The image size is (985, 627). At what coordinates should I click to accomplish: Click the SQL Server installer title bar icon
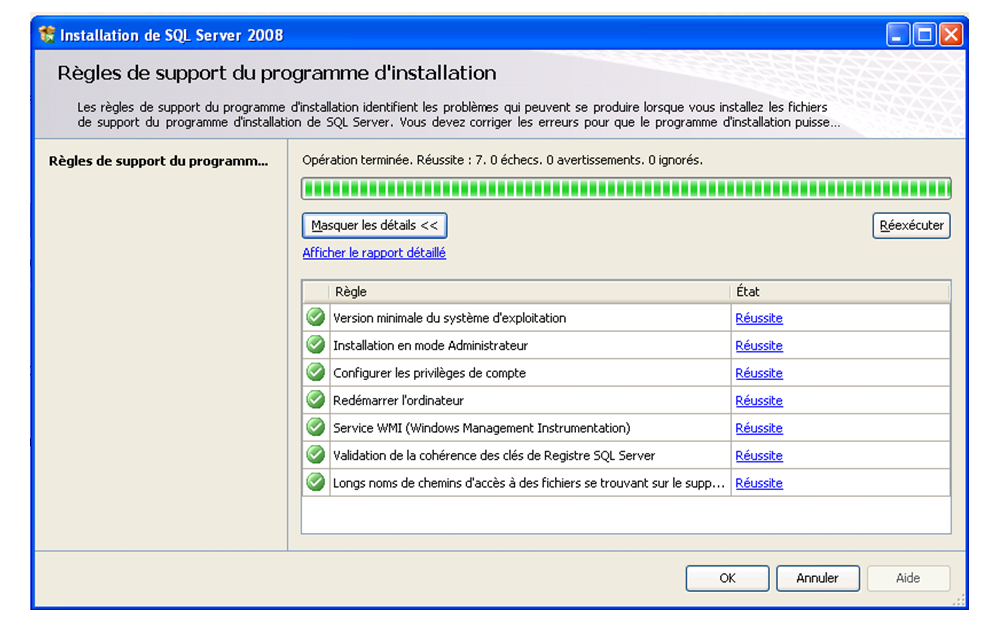click(x=46, y=35)
